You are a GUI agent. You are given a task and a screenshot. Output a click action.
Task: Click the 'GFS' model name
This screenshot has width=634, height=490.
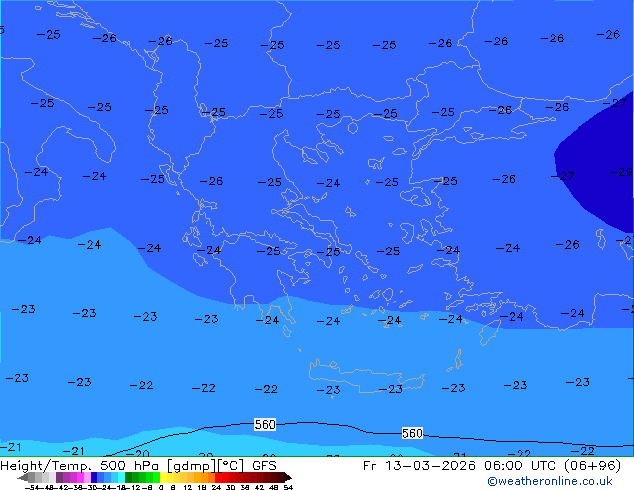tap(264, 466)
